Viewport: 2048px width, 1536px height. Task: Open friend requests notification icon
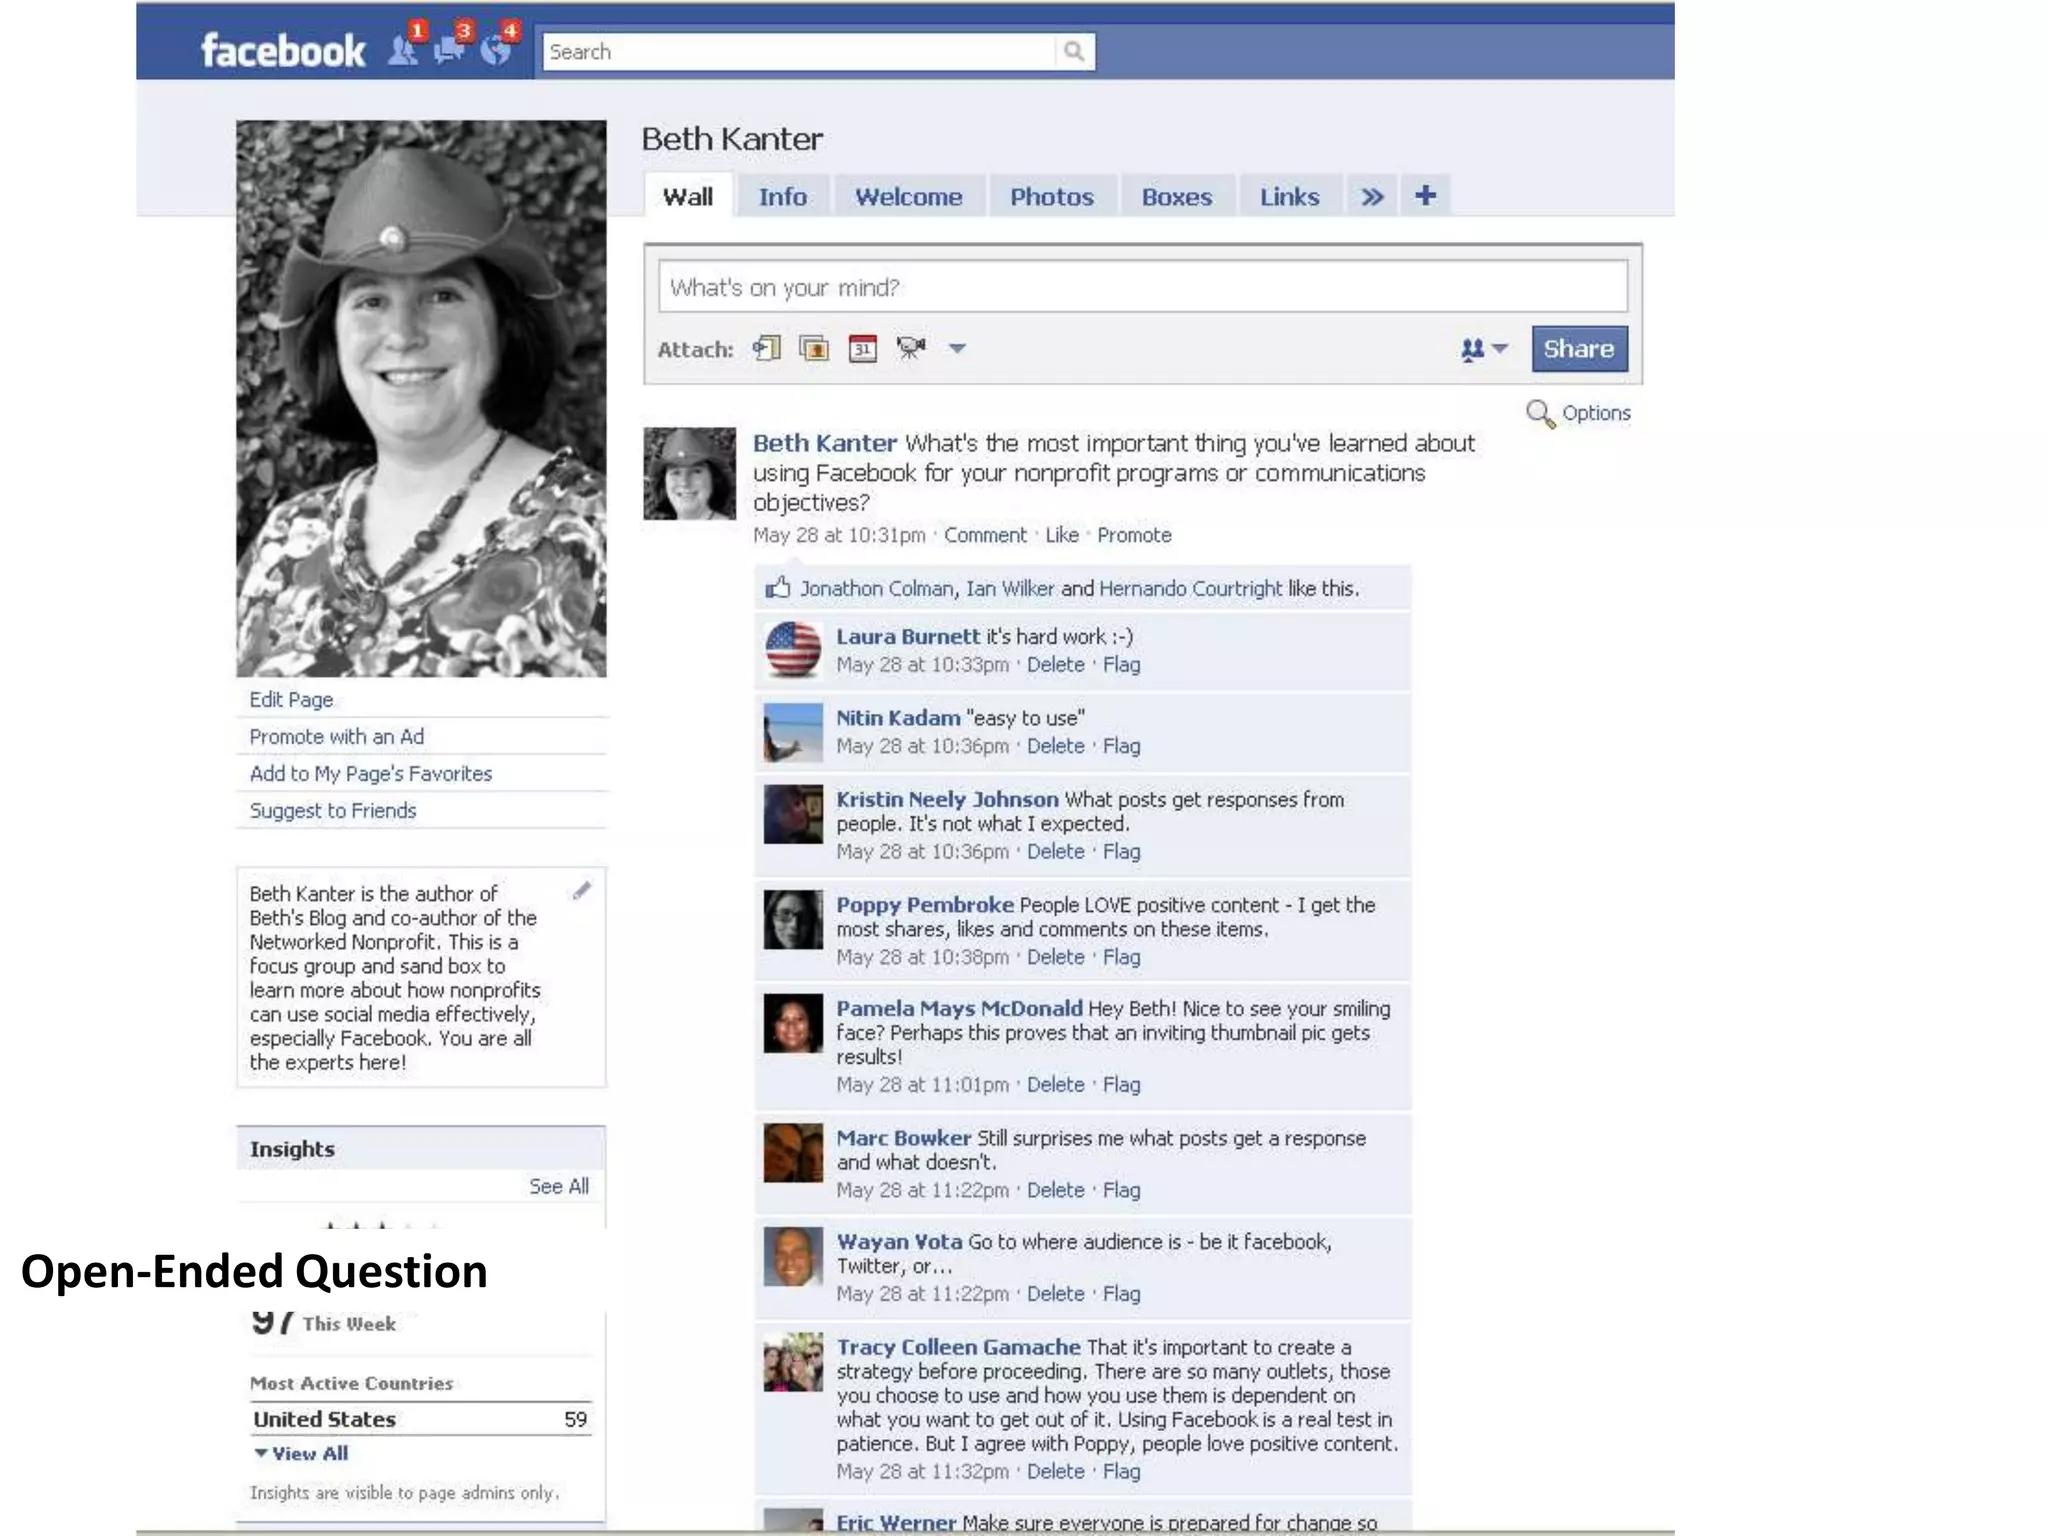pos(403,50)
